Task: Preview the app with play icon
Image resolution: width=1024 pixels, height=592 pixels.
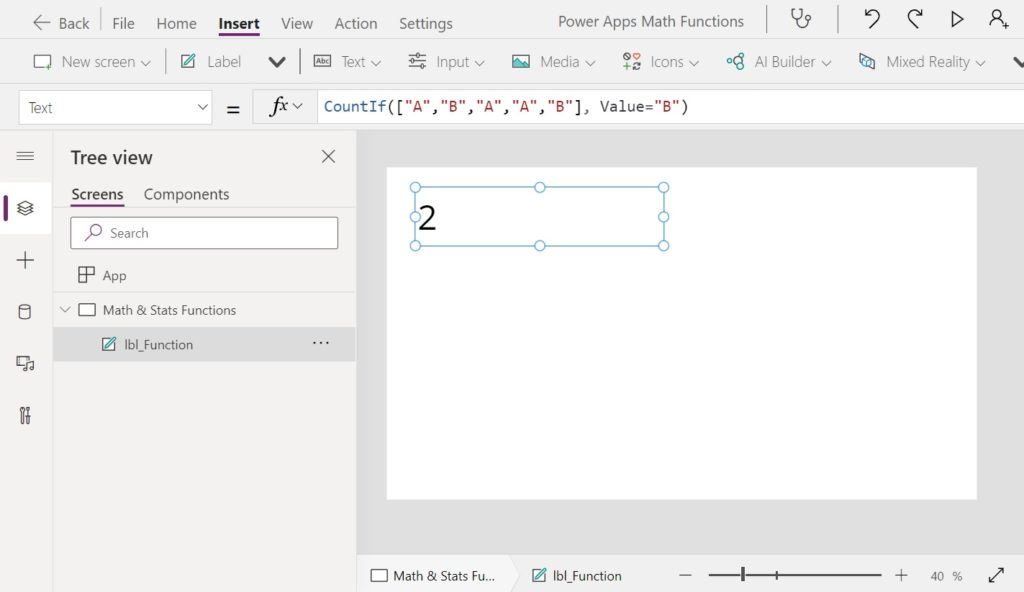Action: [x=957, y=19]
